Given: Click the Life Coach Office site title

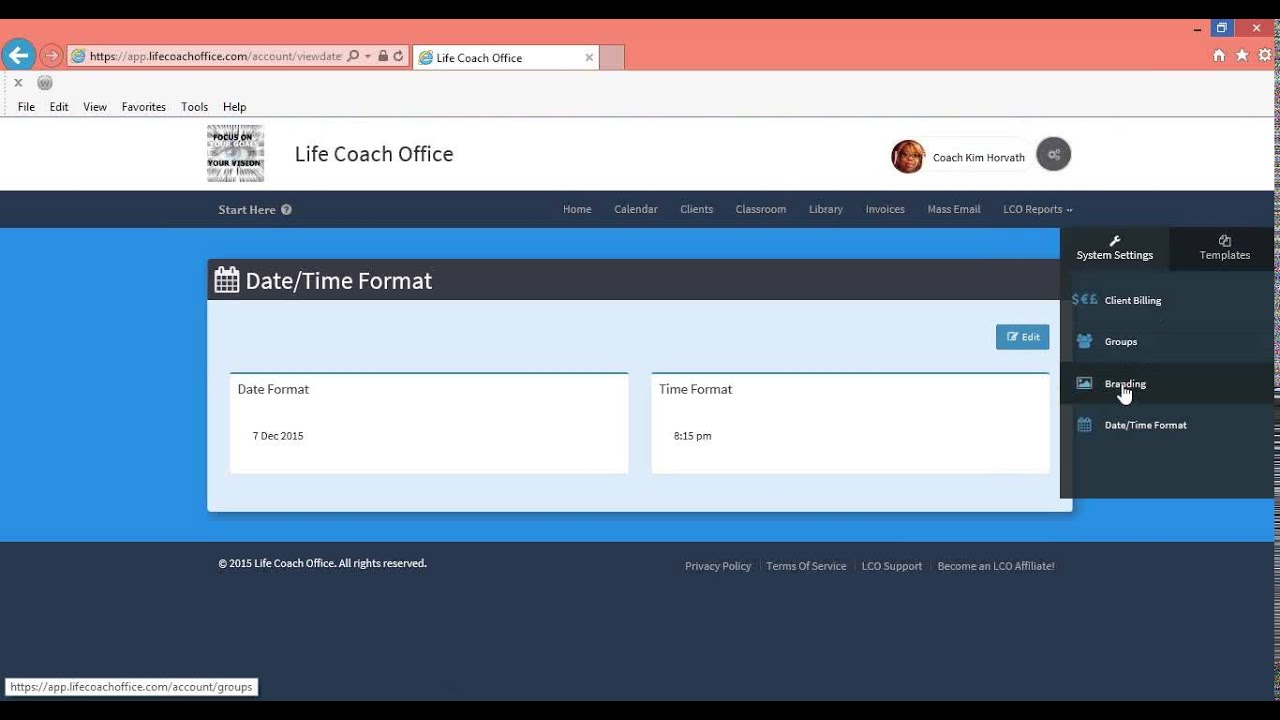Looking at the screenshot, I should point(374,154).
